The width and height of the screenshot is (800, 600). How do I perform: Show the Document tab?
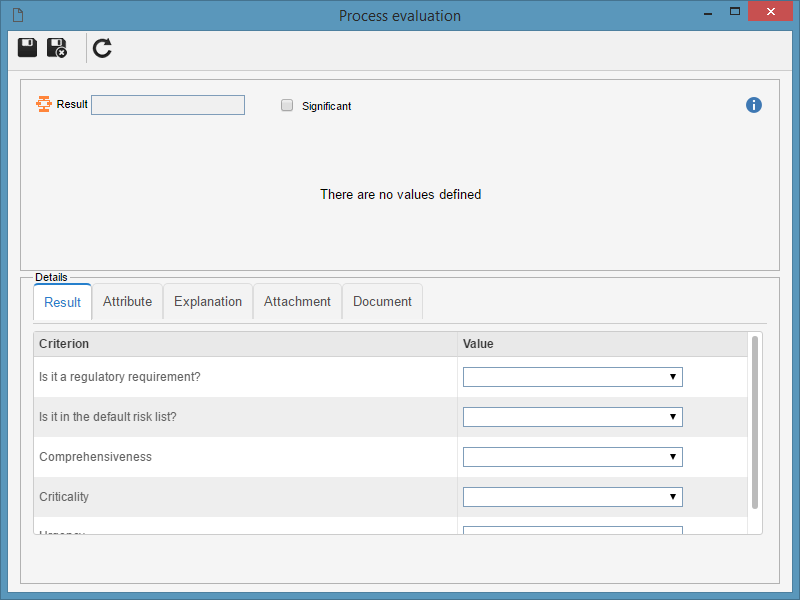click(x=383, y=302)
